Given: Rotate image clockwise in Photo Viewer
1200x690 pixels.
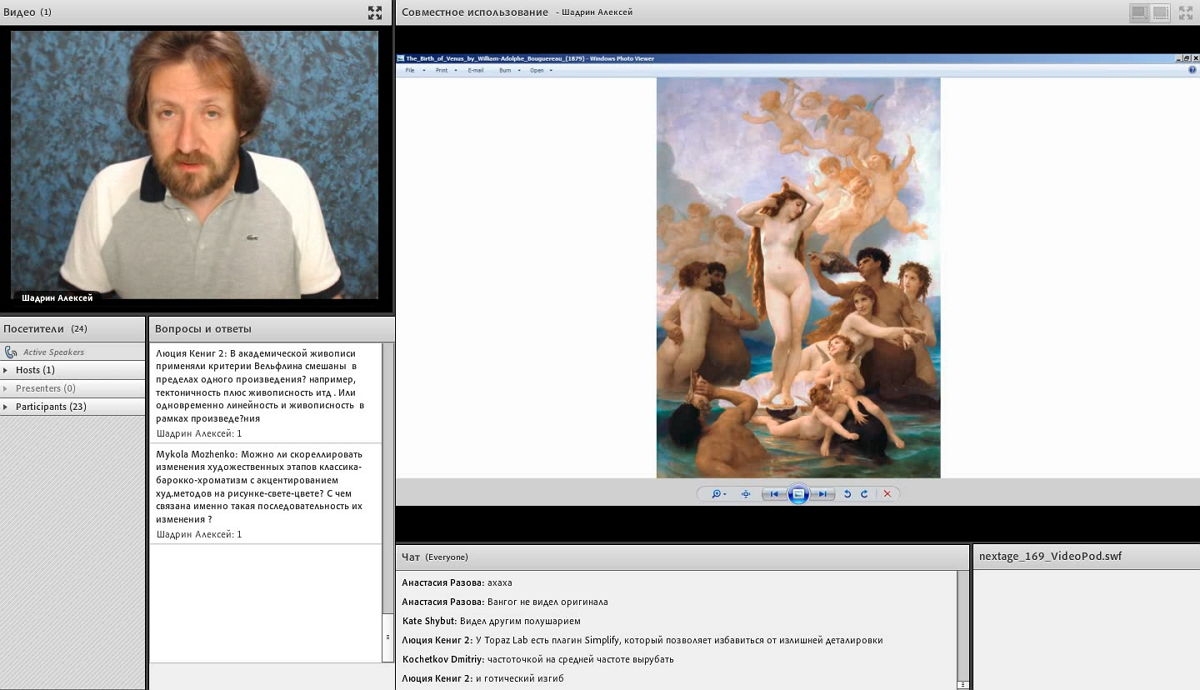Looking at the screenshot, I should tap(864, 494).
